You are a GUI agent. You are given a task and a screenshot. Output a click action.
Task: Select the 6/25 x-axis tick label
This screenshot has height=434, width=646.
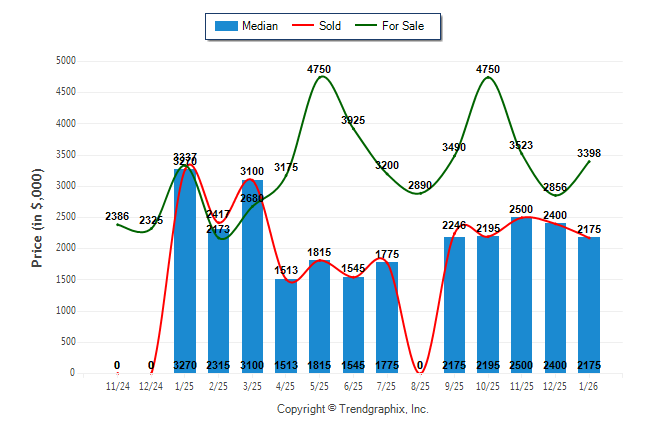(353, 385)
